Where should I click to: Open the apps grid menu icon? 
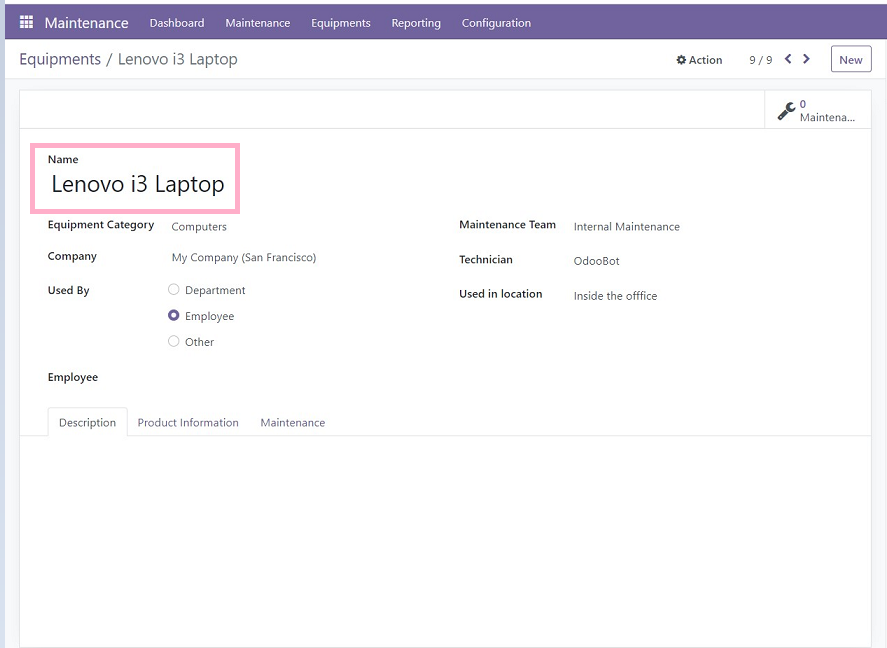coord(26,23)
